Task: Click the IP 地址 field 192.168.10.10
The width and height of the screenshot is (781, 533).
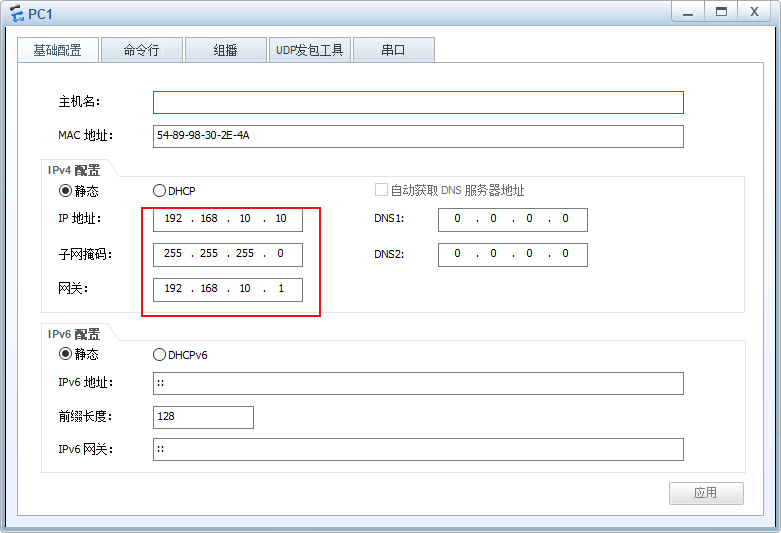Action: (228, 220)
